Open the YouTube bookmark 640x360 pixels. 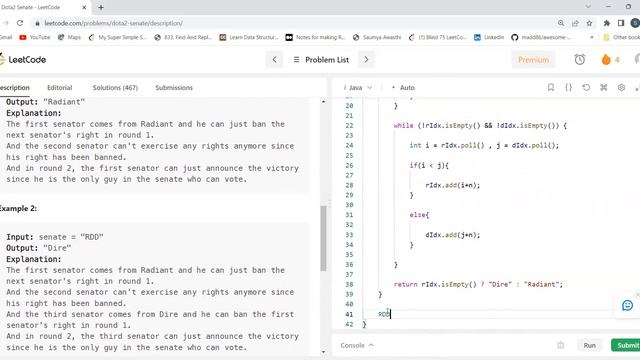35,37
